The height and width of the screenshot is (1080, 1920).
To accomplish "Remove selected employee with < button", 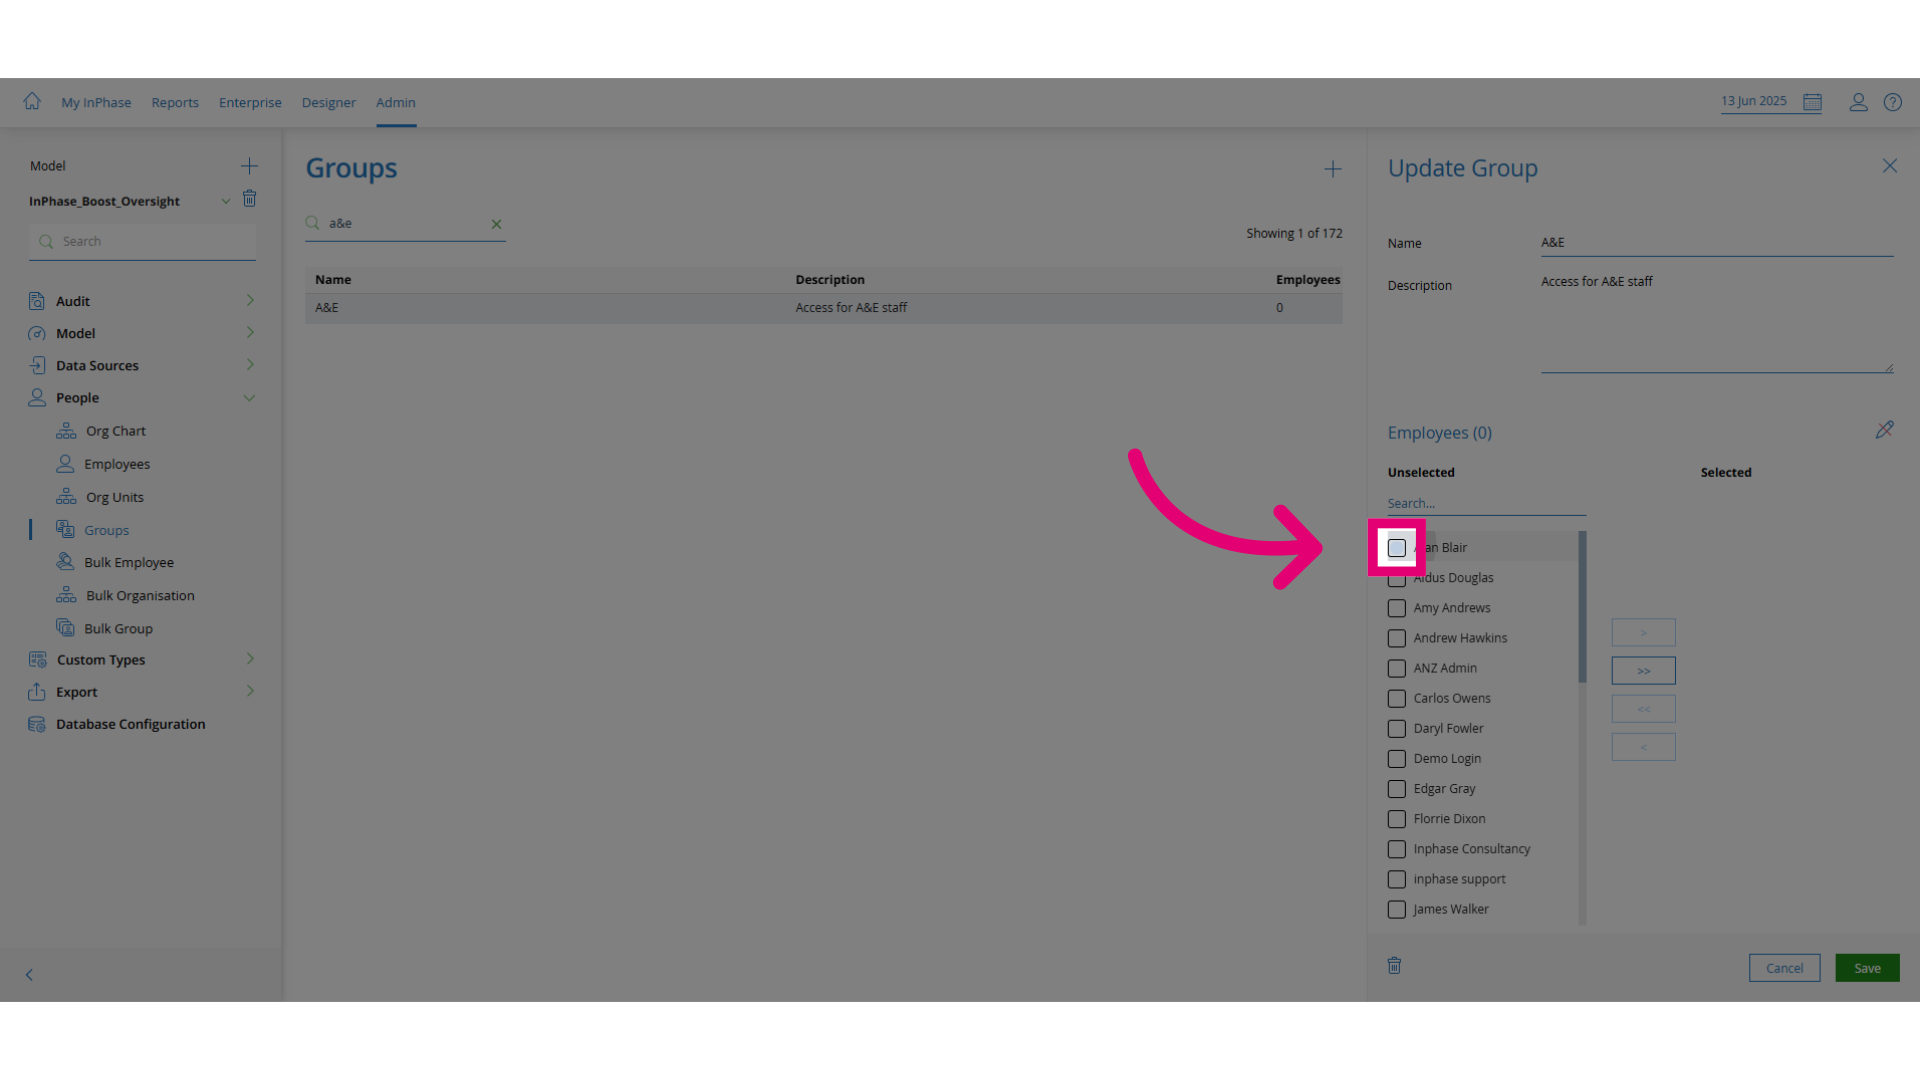I will tap(1643, 746).
